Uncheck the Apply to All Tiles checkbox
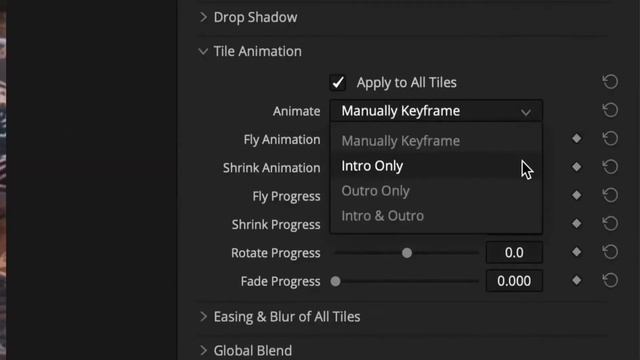Screen dimensions: 640x360 coord(338,82)
